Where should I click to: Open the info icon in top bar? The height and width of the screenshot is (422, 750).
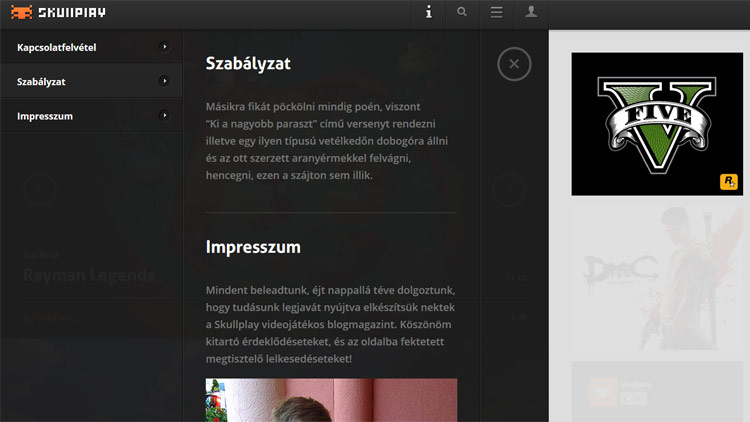click(x=429, y=12)
